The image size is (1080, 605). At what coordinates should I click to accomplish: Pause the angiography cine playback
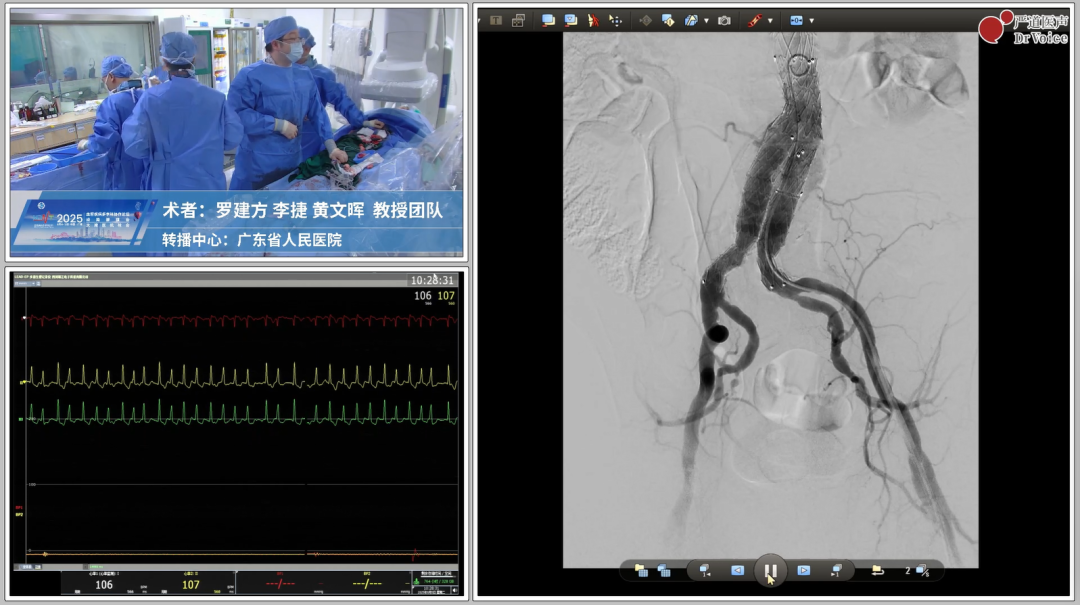[x=770, y=571]
